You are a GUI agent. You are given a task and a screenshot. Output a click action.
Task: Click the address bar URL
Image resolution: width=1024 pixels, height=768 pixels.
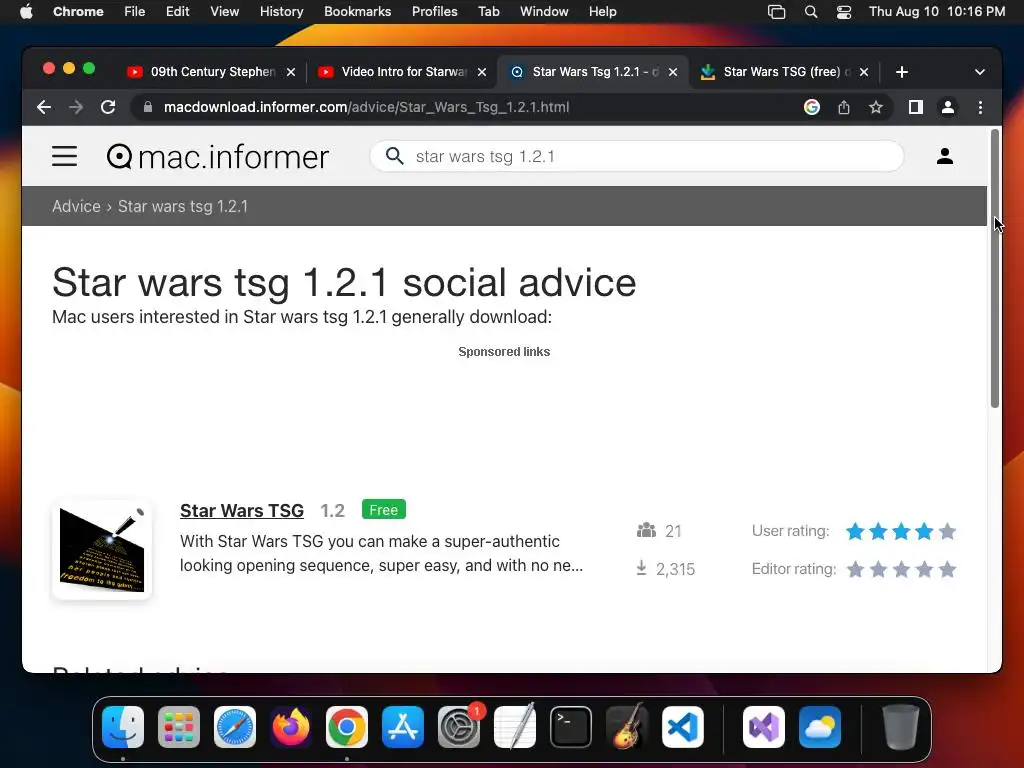pyautogui.click(x=366, y=107)
